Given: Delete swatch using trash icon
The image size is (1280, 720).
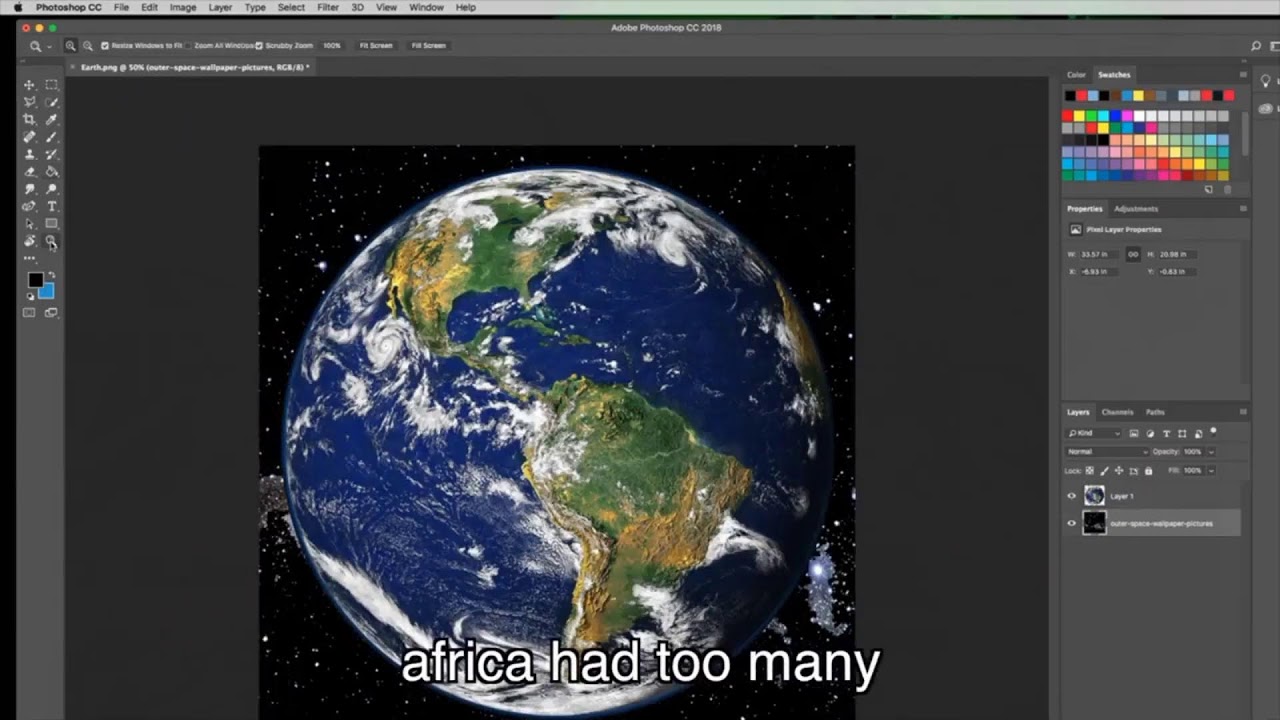Looking at the screenshot, I should (x=1228, y=189).
